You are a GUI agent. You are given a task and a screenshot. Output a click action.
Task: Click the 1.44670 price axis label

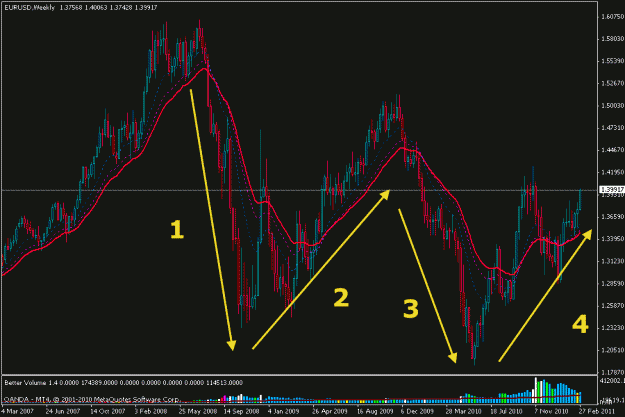tap(612, 150)
